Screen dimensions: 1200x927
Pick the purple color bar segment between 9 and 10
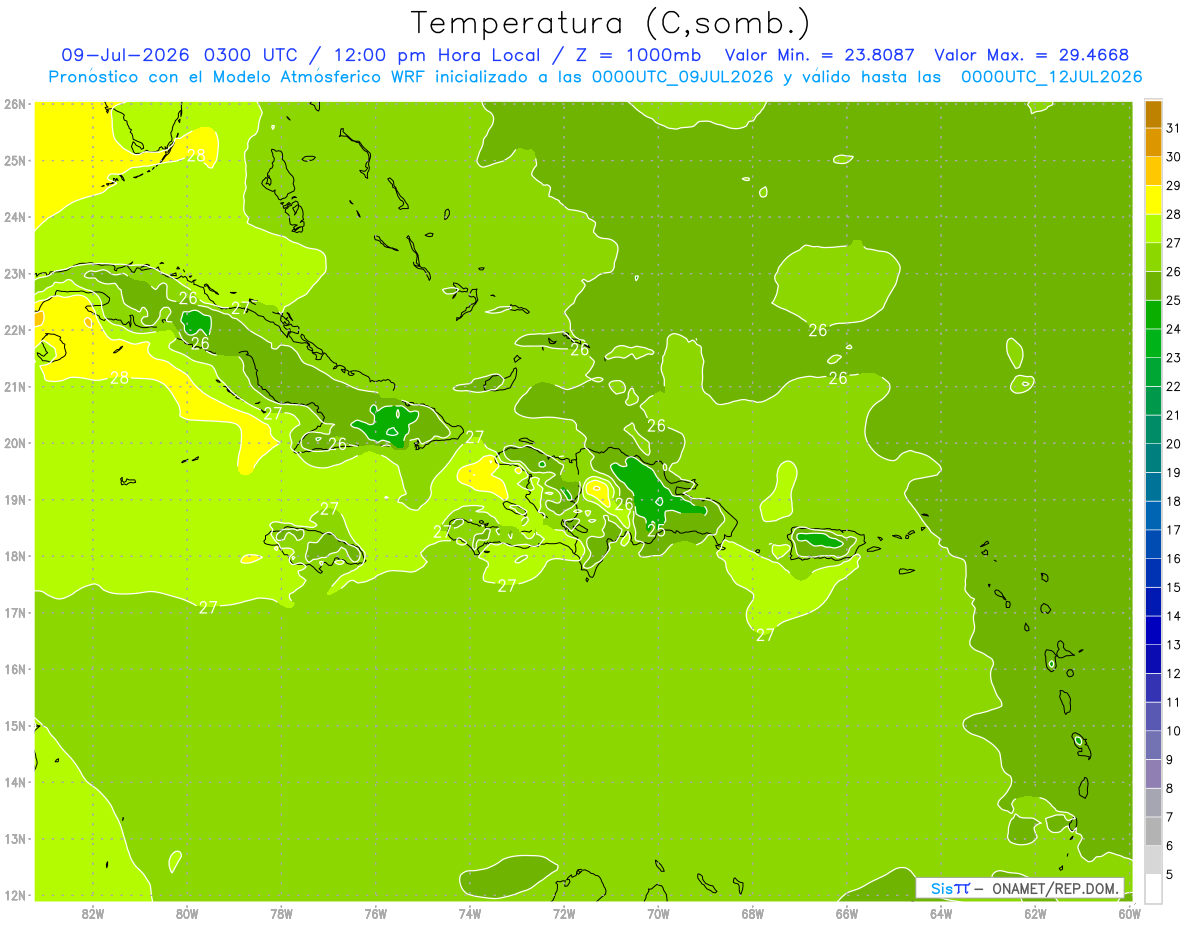tap(1153, 745)
